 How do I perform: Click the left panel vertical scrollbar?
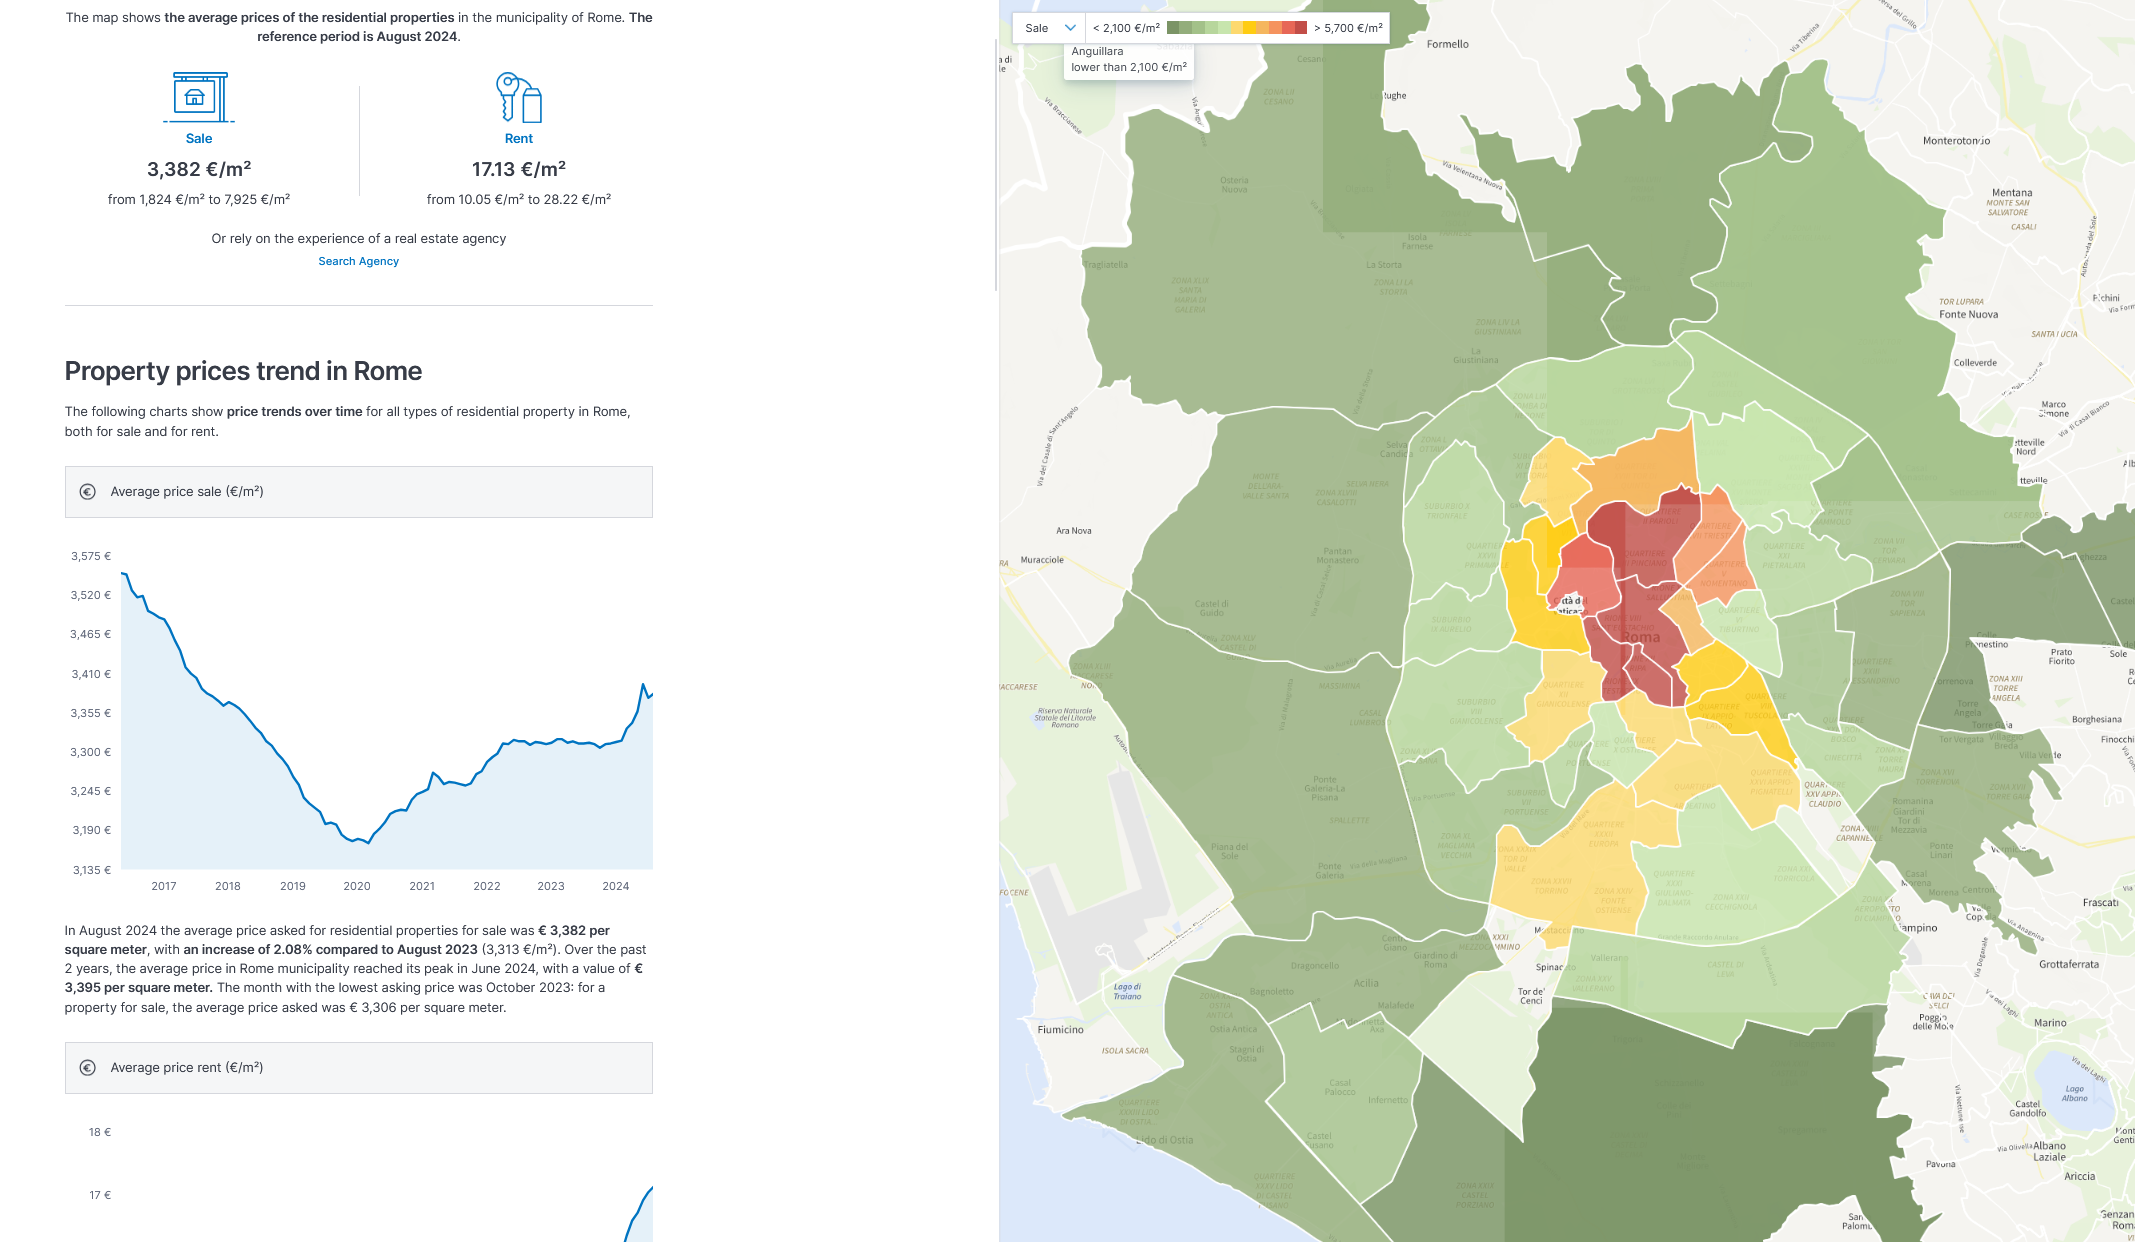click(x=996, y=160)
